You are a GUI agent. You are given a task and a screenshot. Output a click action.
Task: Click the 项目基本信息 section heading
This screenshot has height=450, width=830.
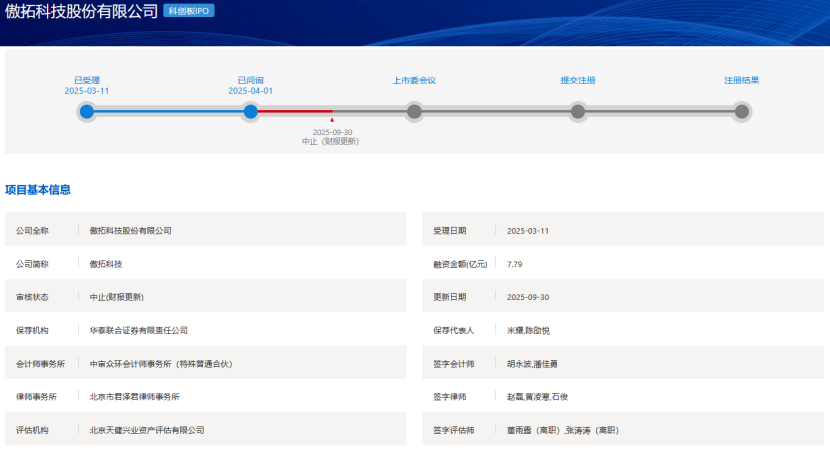38,190
